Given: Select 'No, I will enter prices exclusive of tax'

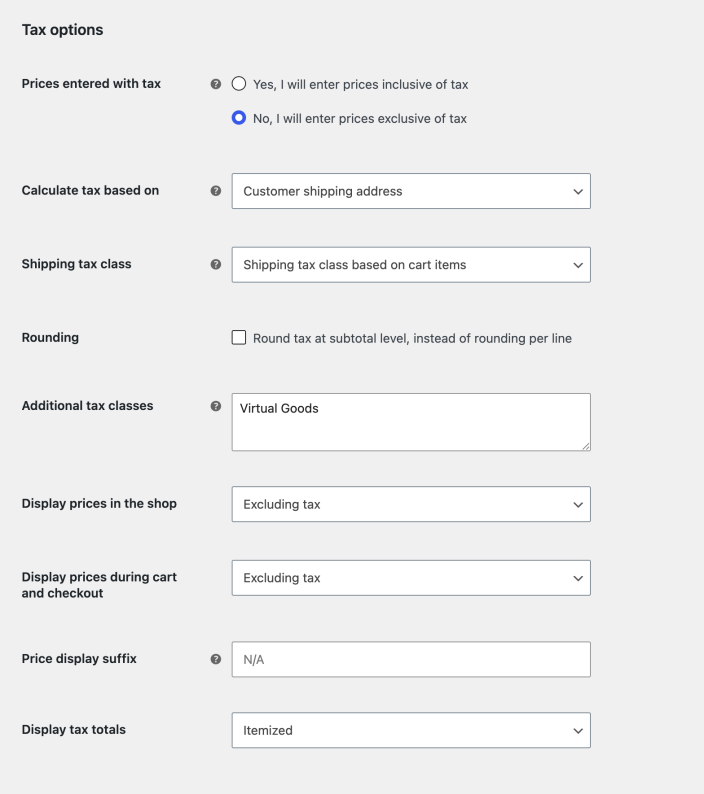Looking at the screenshot, I should (x=239, y=118).
